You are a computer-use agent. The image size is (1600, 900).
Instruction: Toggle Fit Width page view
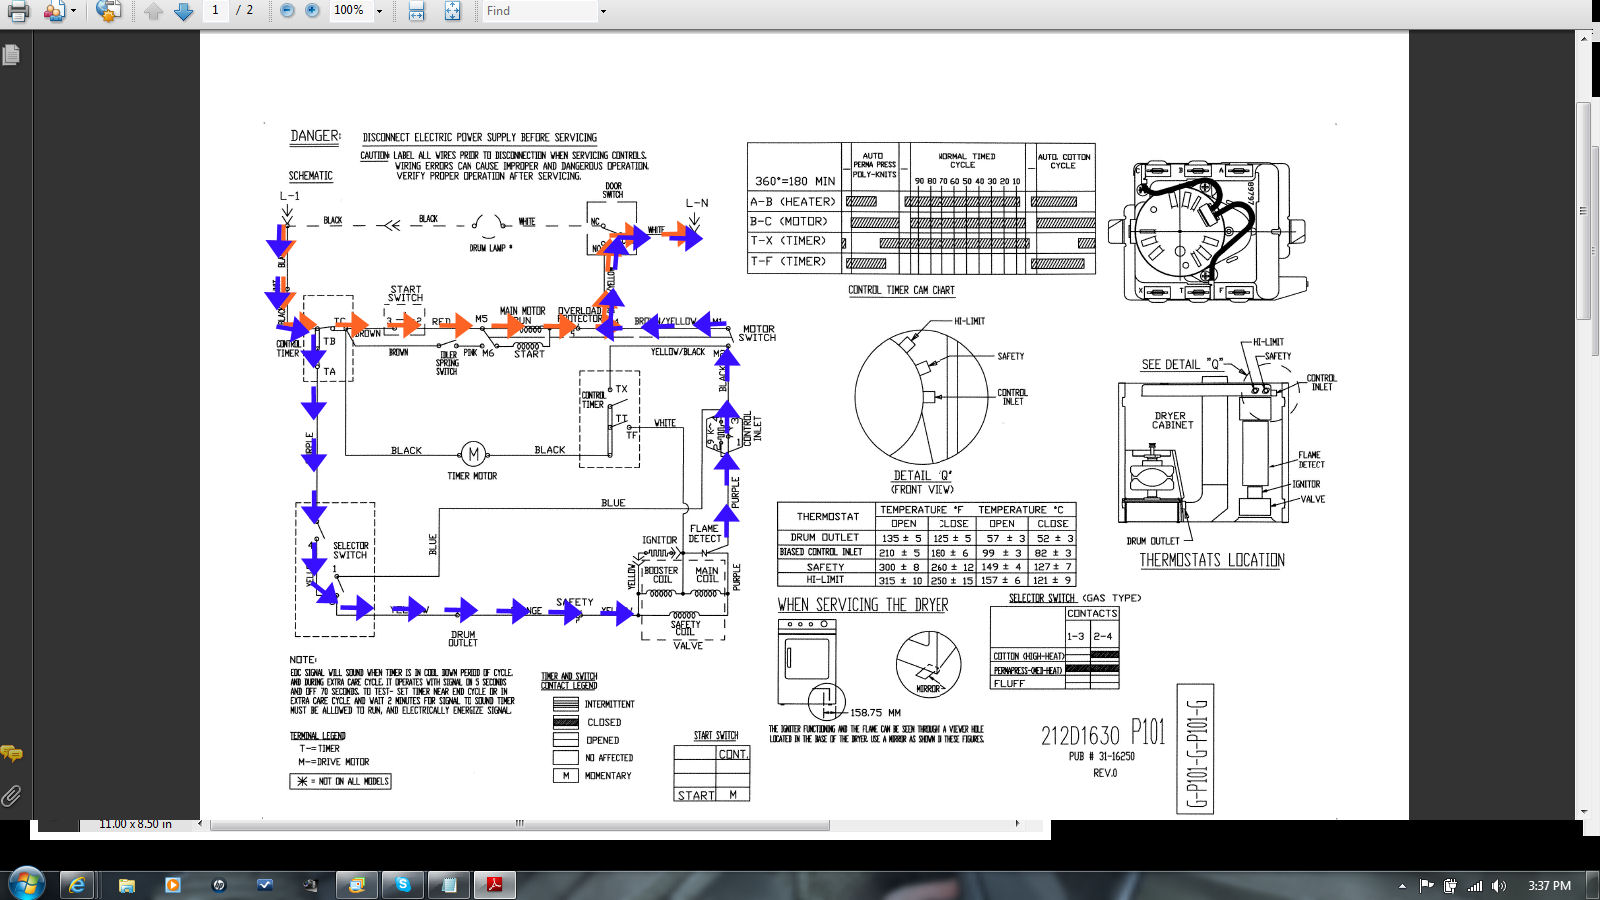pos(416,11)
